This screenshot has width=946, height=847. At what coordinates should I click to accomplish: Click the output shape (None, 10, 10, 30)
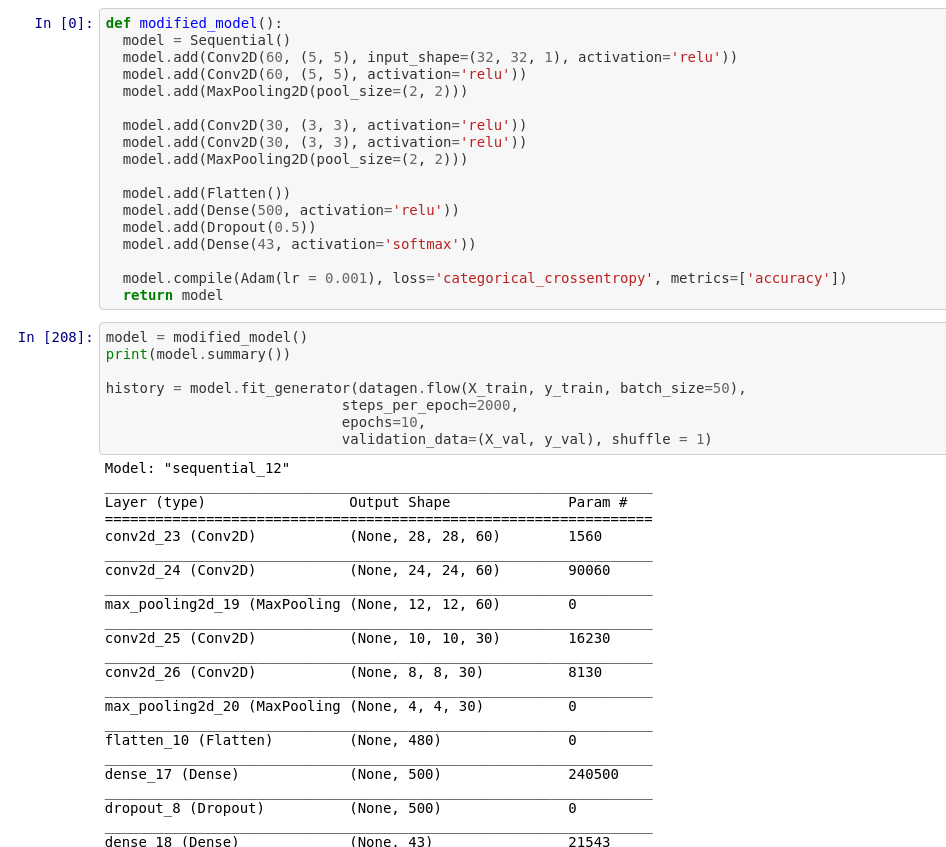pyautogui.click(x=425, y=638)
